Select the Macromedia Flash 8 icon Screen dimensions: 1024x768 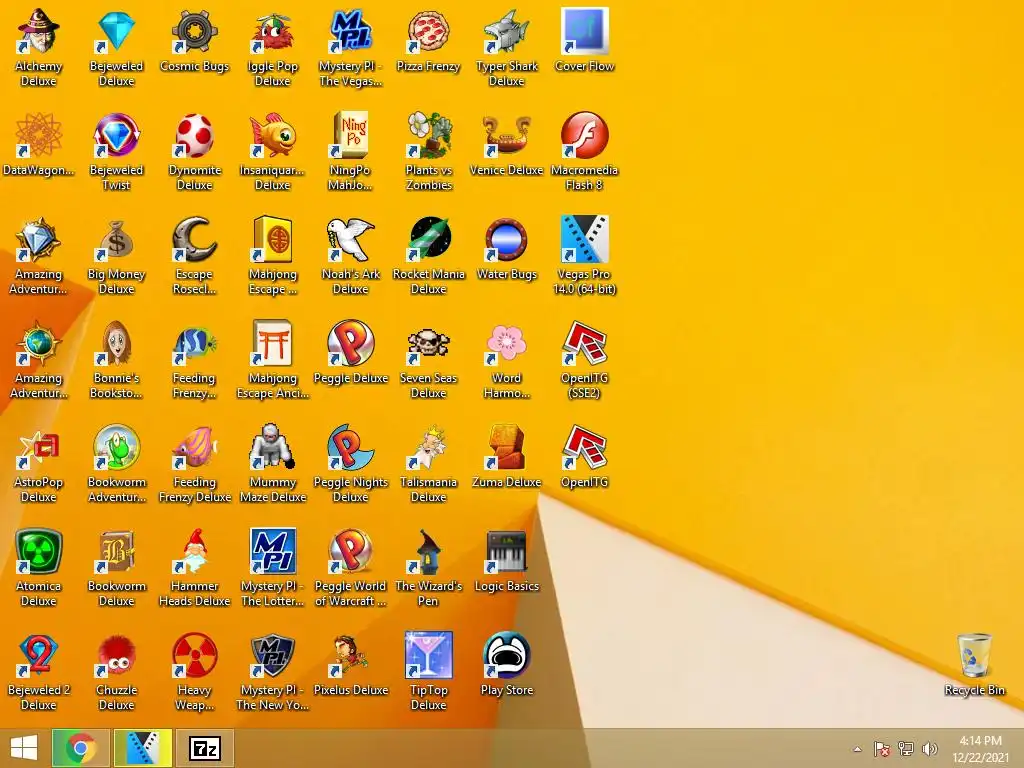(x=584, y=135)
